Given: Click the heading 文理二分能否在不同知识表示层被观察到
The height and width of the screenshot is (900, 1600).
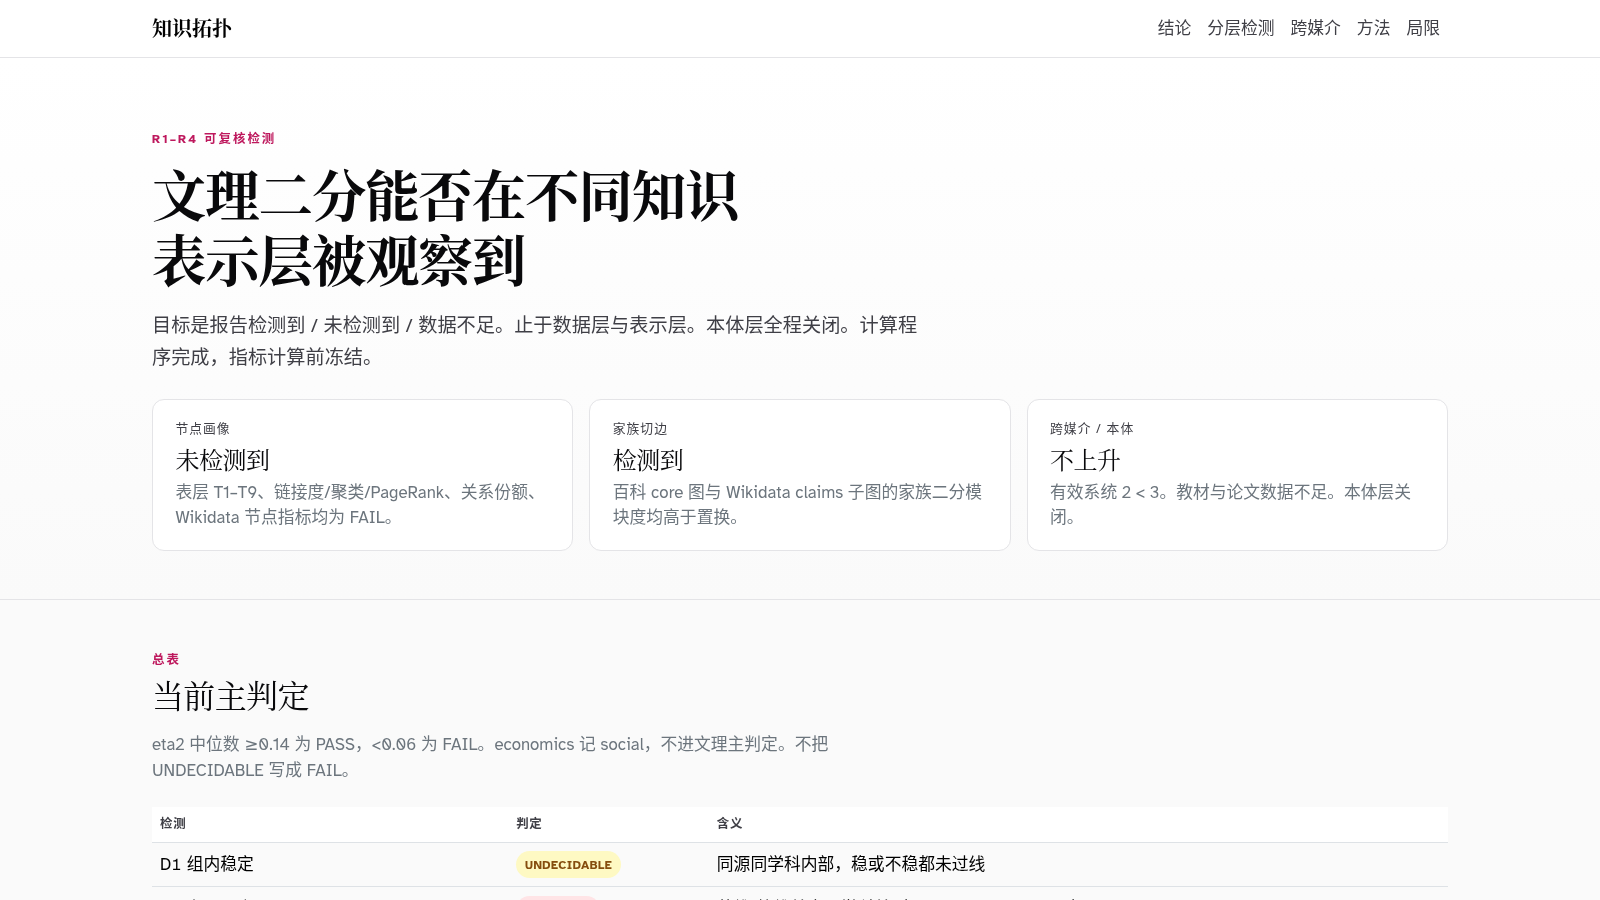Looking at the screenshot, I should click(446, 228).
